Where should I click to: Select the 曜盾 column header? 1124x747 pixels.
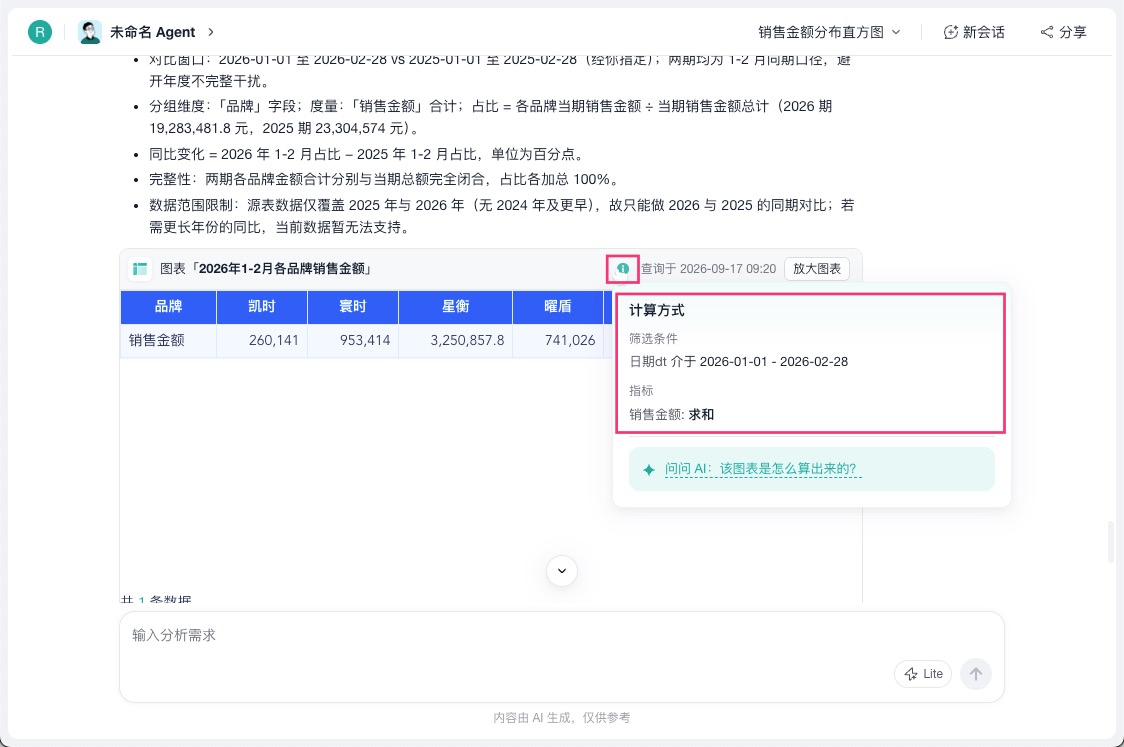[558, 307]
